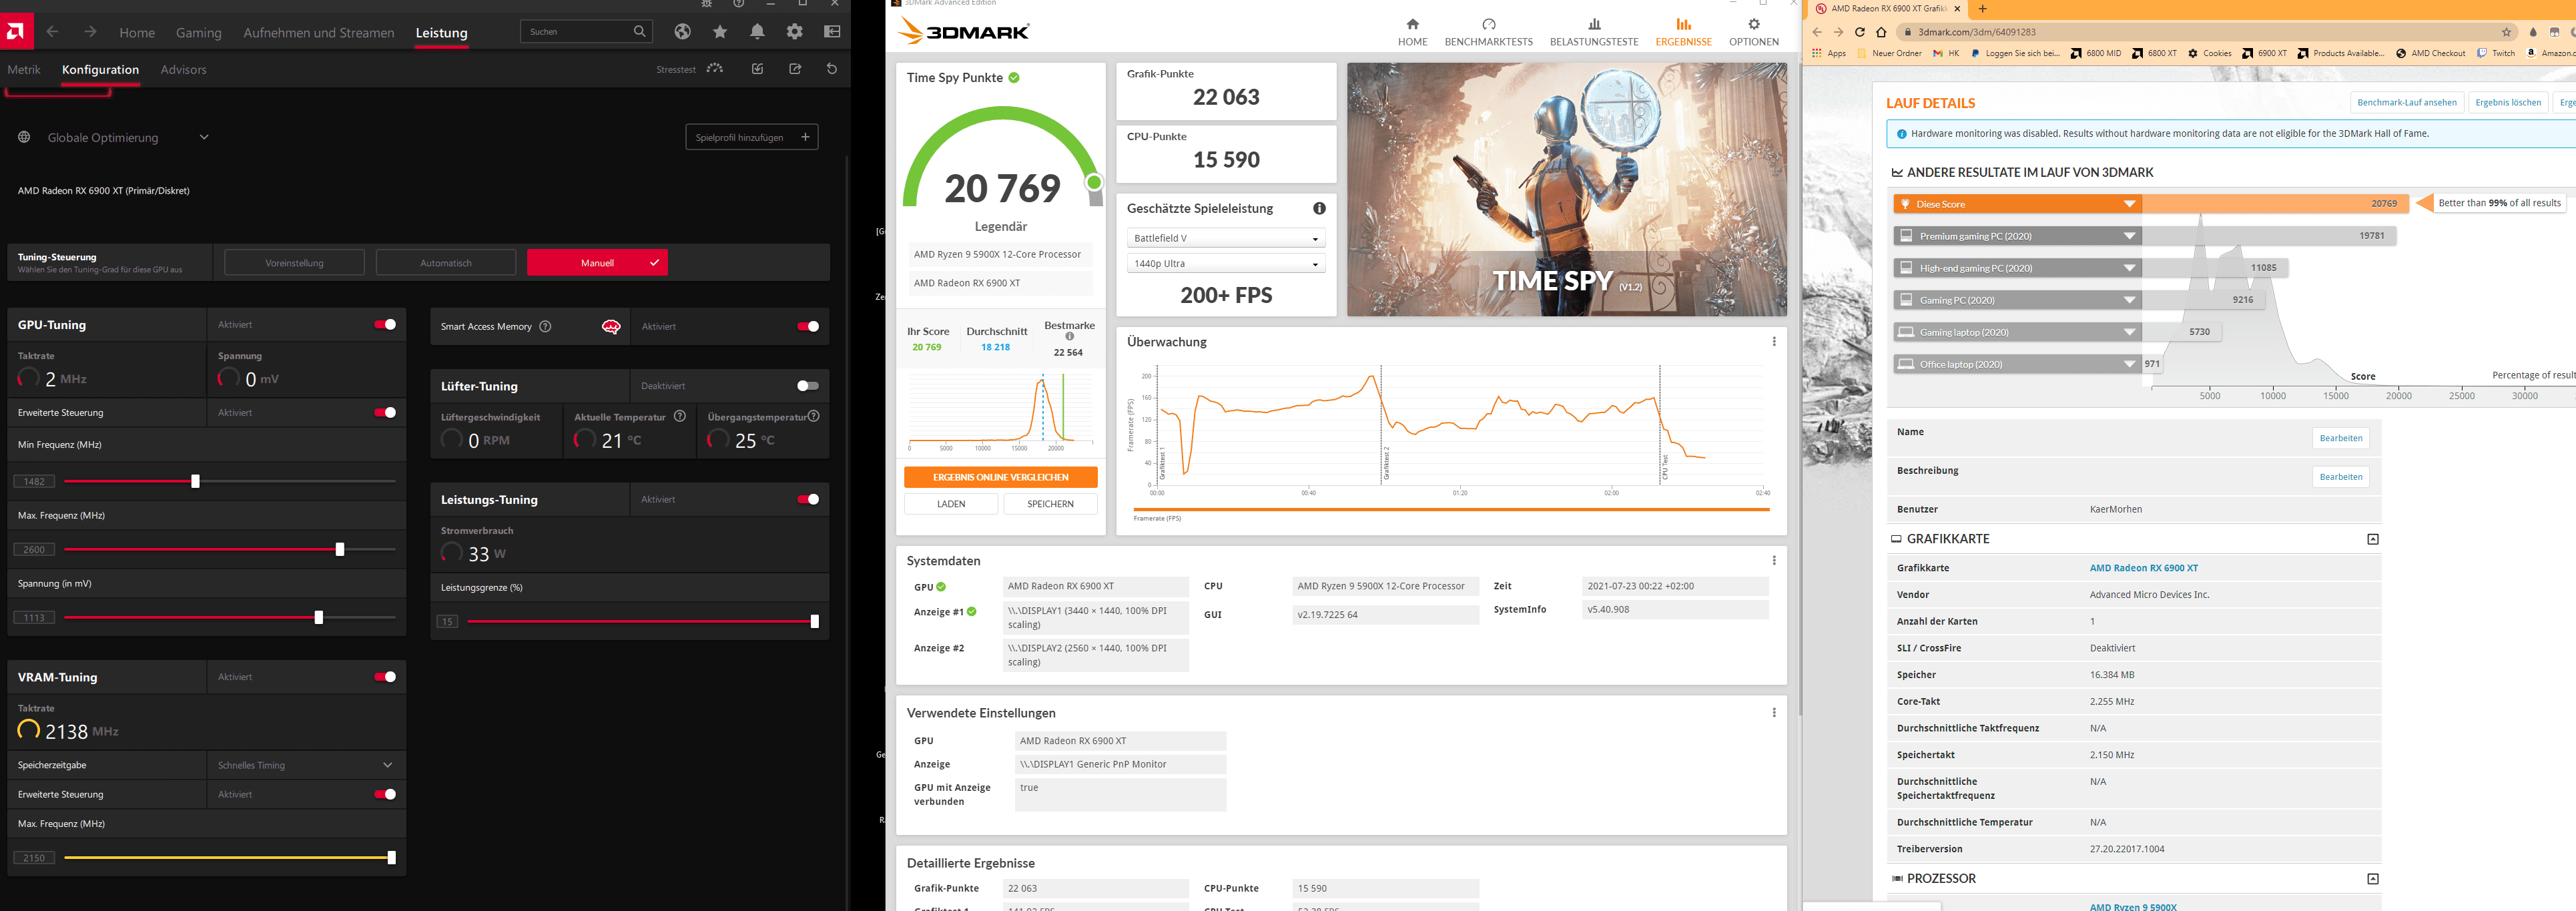Toggle VRAM-Tuning switch
2576x911 pixels.
[x=385, y=677]
